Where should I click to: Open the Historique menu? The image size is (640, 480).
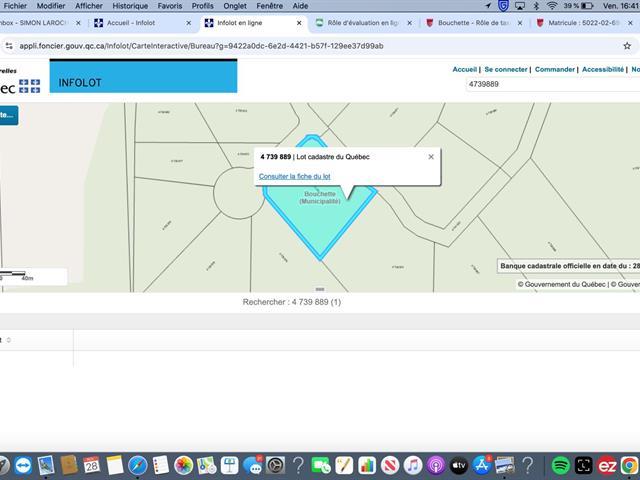point(130,6)
